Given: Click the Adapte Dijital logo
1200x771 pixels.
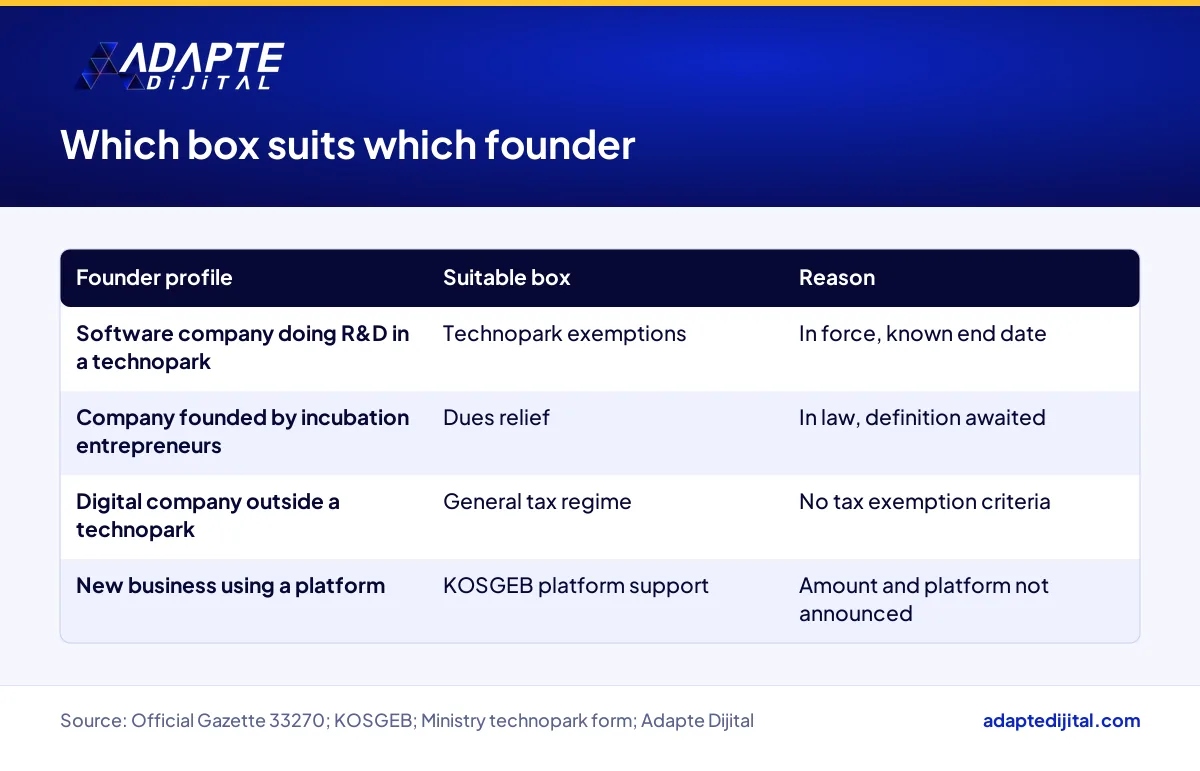Looking at the screenshot, I should (180, 67).
